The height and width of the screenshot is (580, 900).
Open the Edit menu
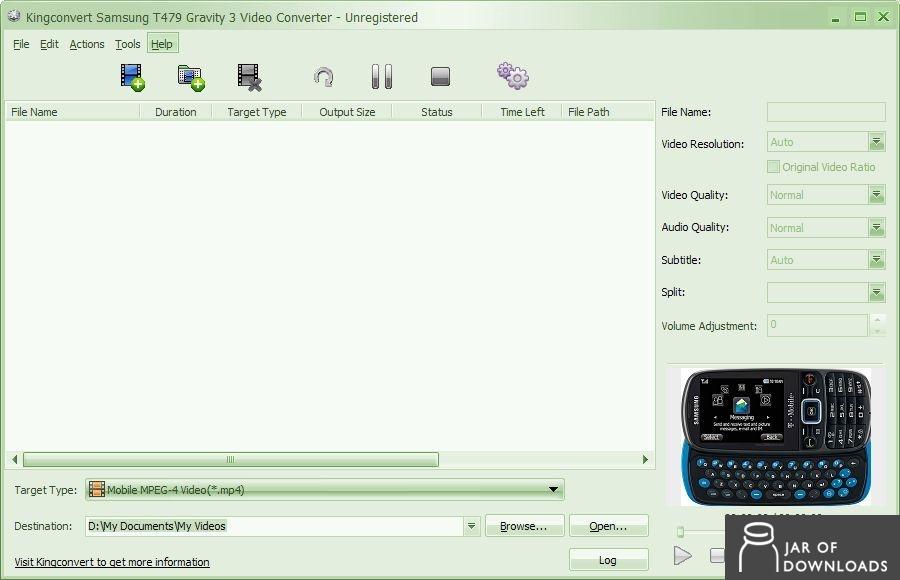(x=49, y=44)
